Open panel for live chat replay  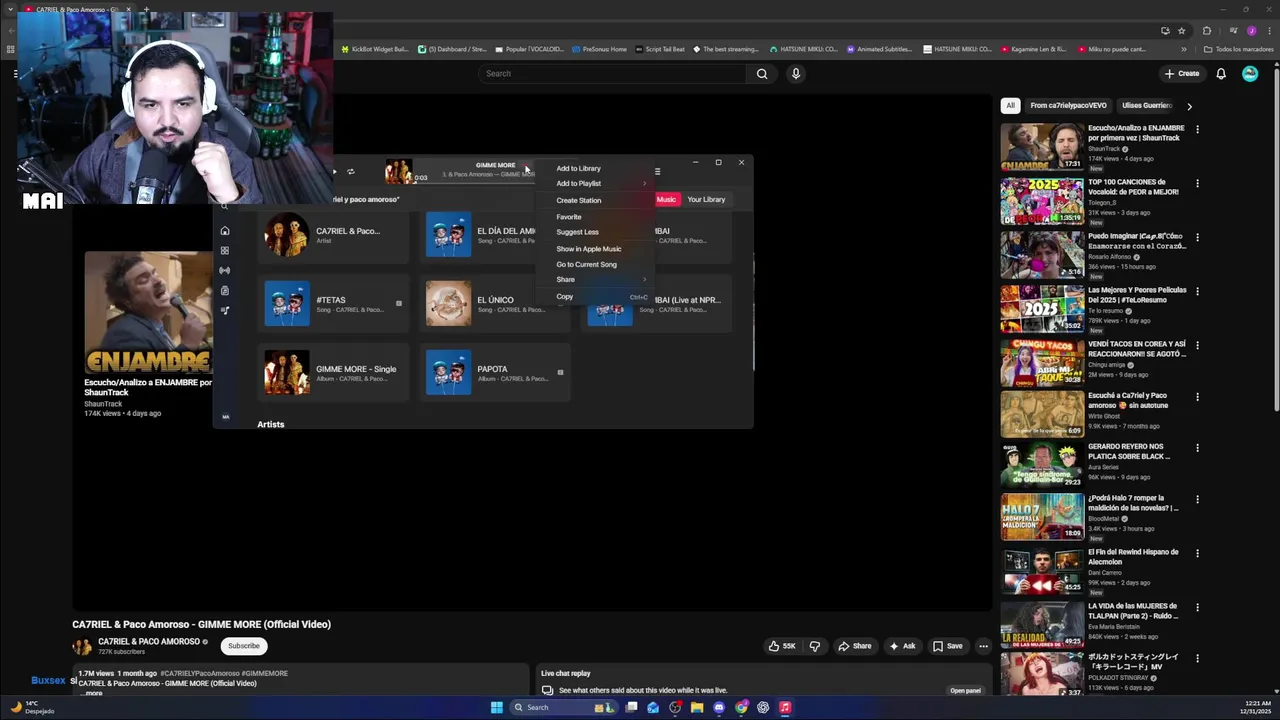965,691
